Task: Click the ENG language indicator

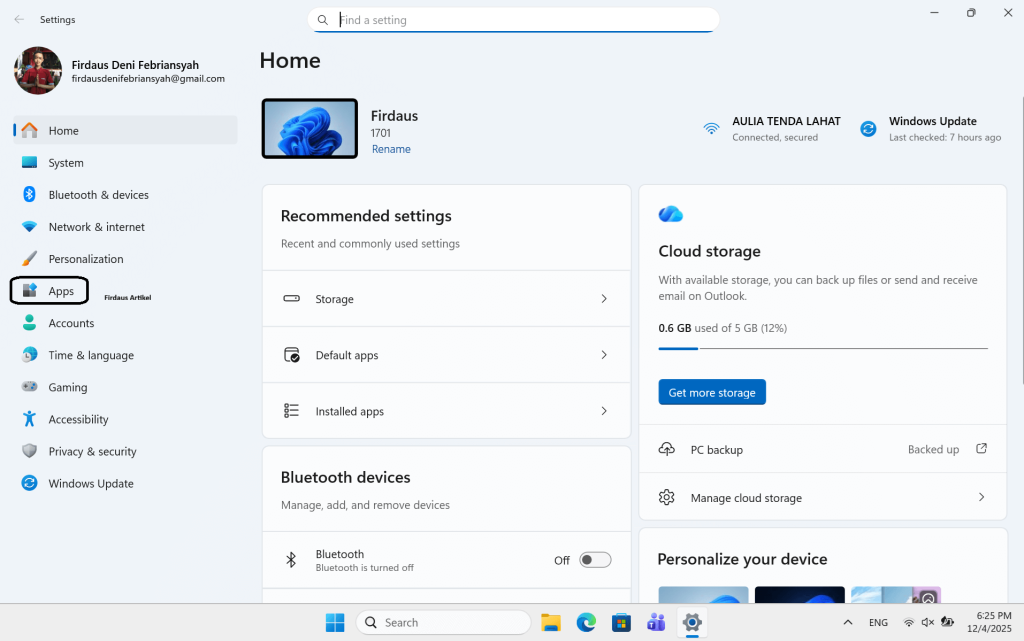Action: (878, 622)
